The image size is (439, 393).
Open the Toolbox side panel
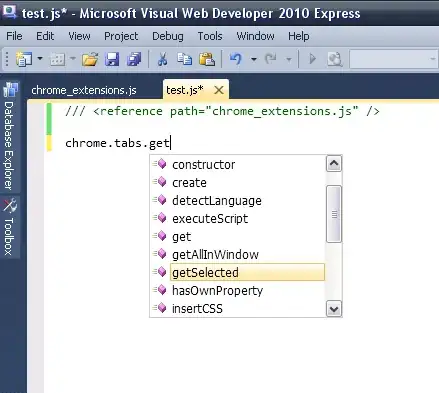(x=10, y=227)
